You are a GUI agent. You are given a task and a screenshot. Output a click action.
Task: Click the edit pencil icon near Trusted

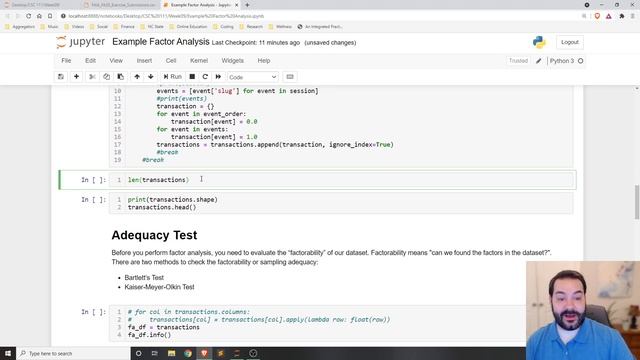[538, 61]
